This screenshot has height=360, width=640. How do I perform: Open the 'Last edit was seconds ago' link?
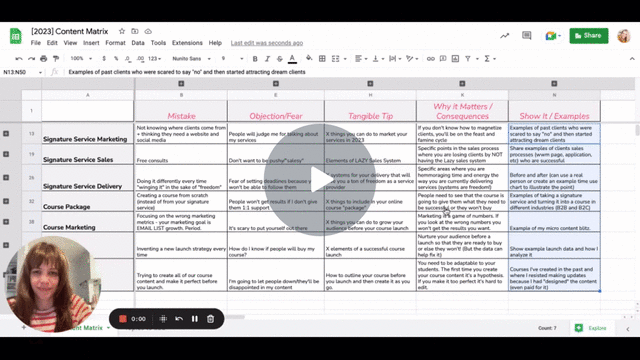(x=267, y=43)
